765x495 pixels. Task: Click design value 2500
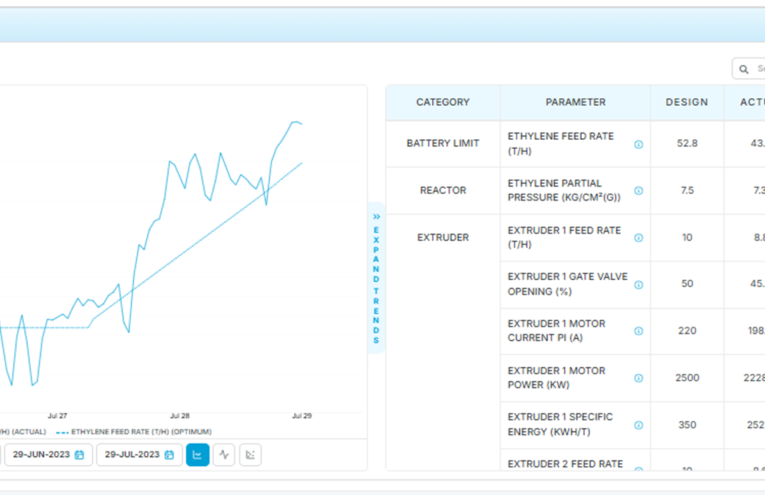[687, 377]
